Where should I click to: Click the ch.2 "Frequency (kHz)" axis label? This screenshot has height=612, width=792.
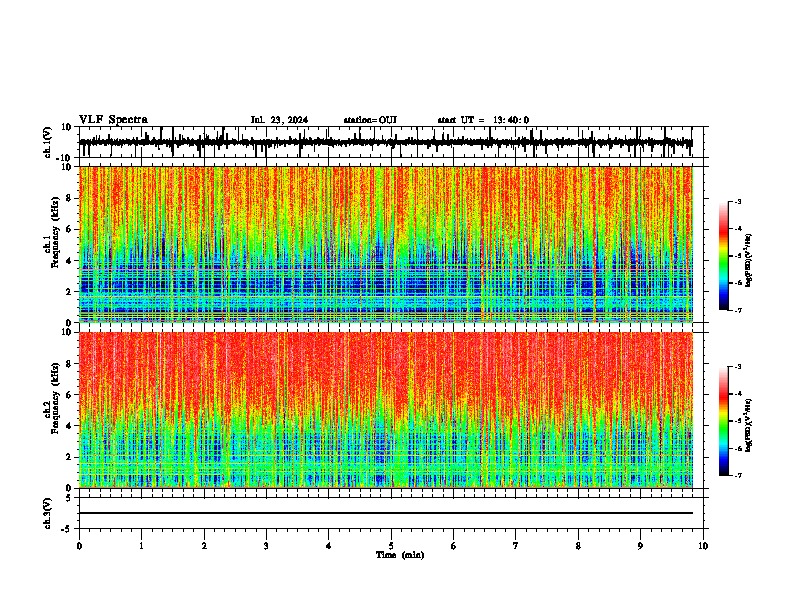tap(55, 398)
